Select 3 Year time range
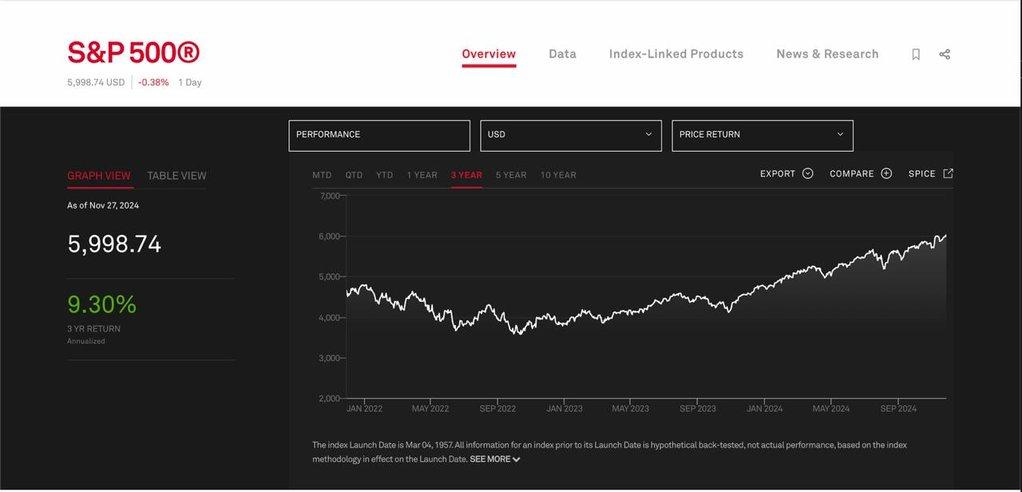 click(467, 175)
